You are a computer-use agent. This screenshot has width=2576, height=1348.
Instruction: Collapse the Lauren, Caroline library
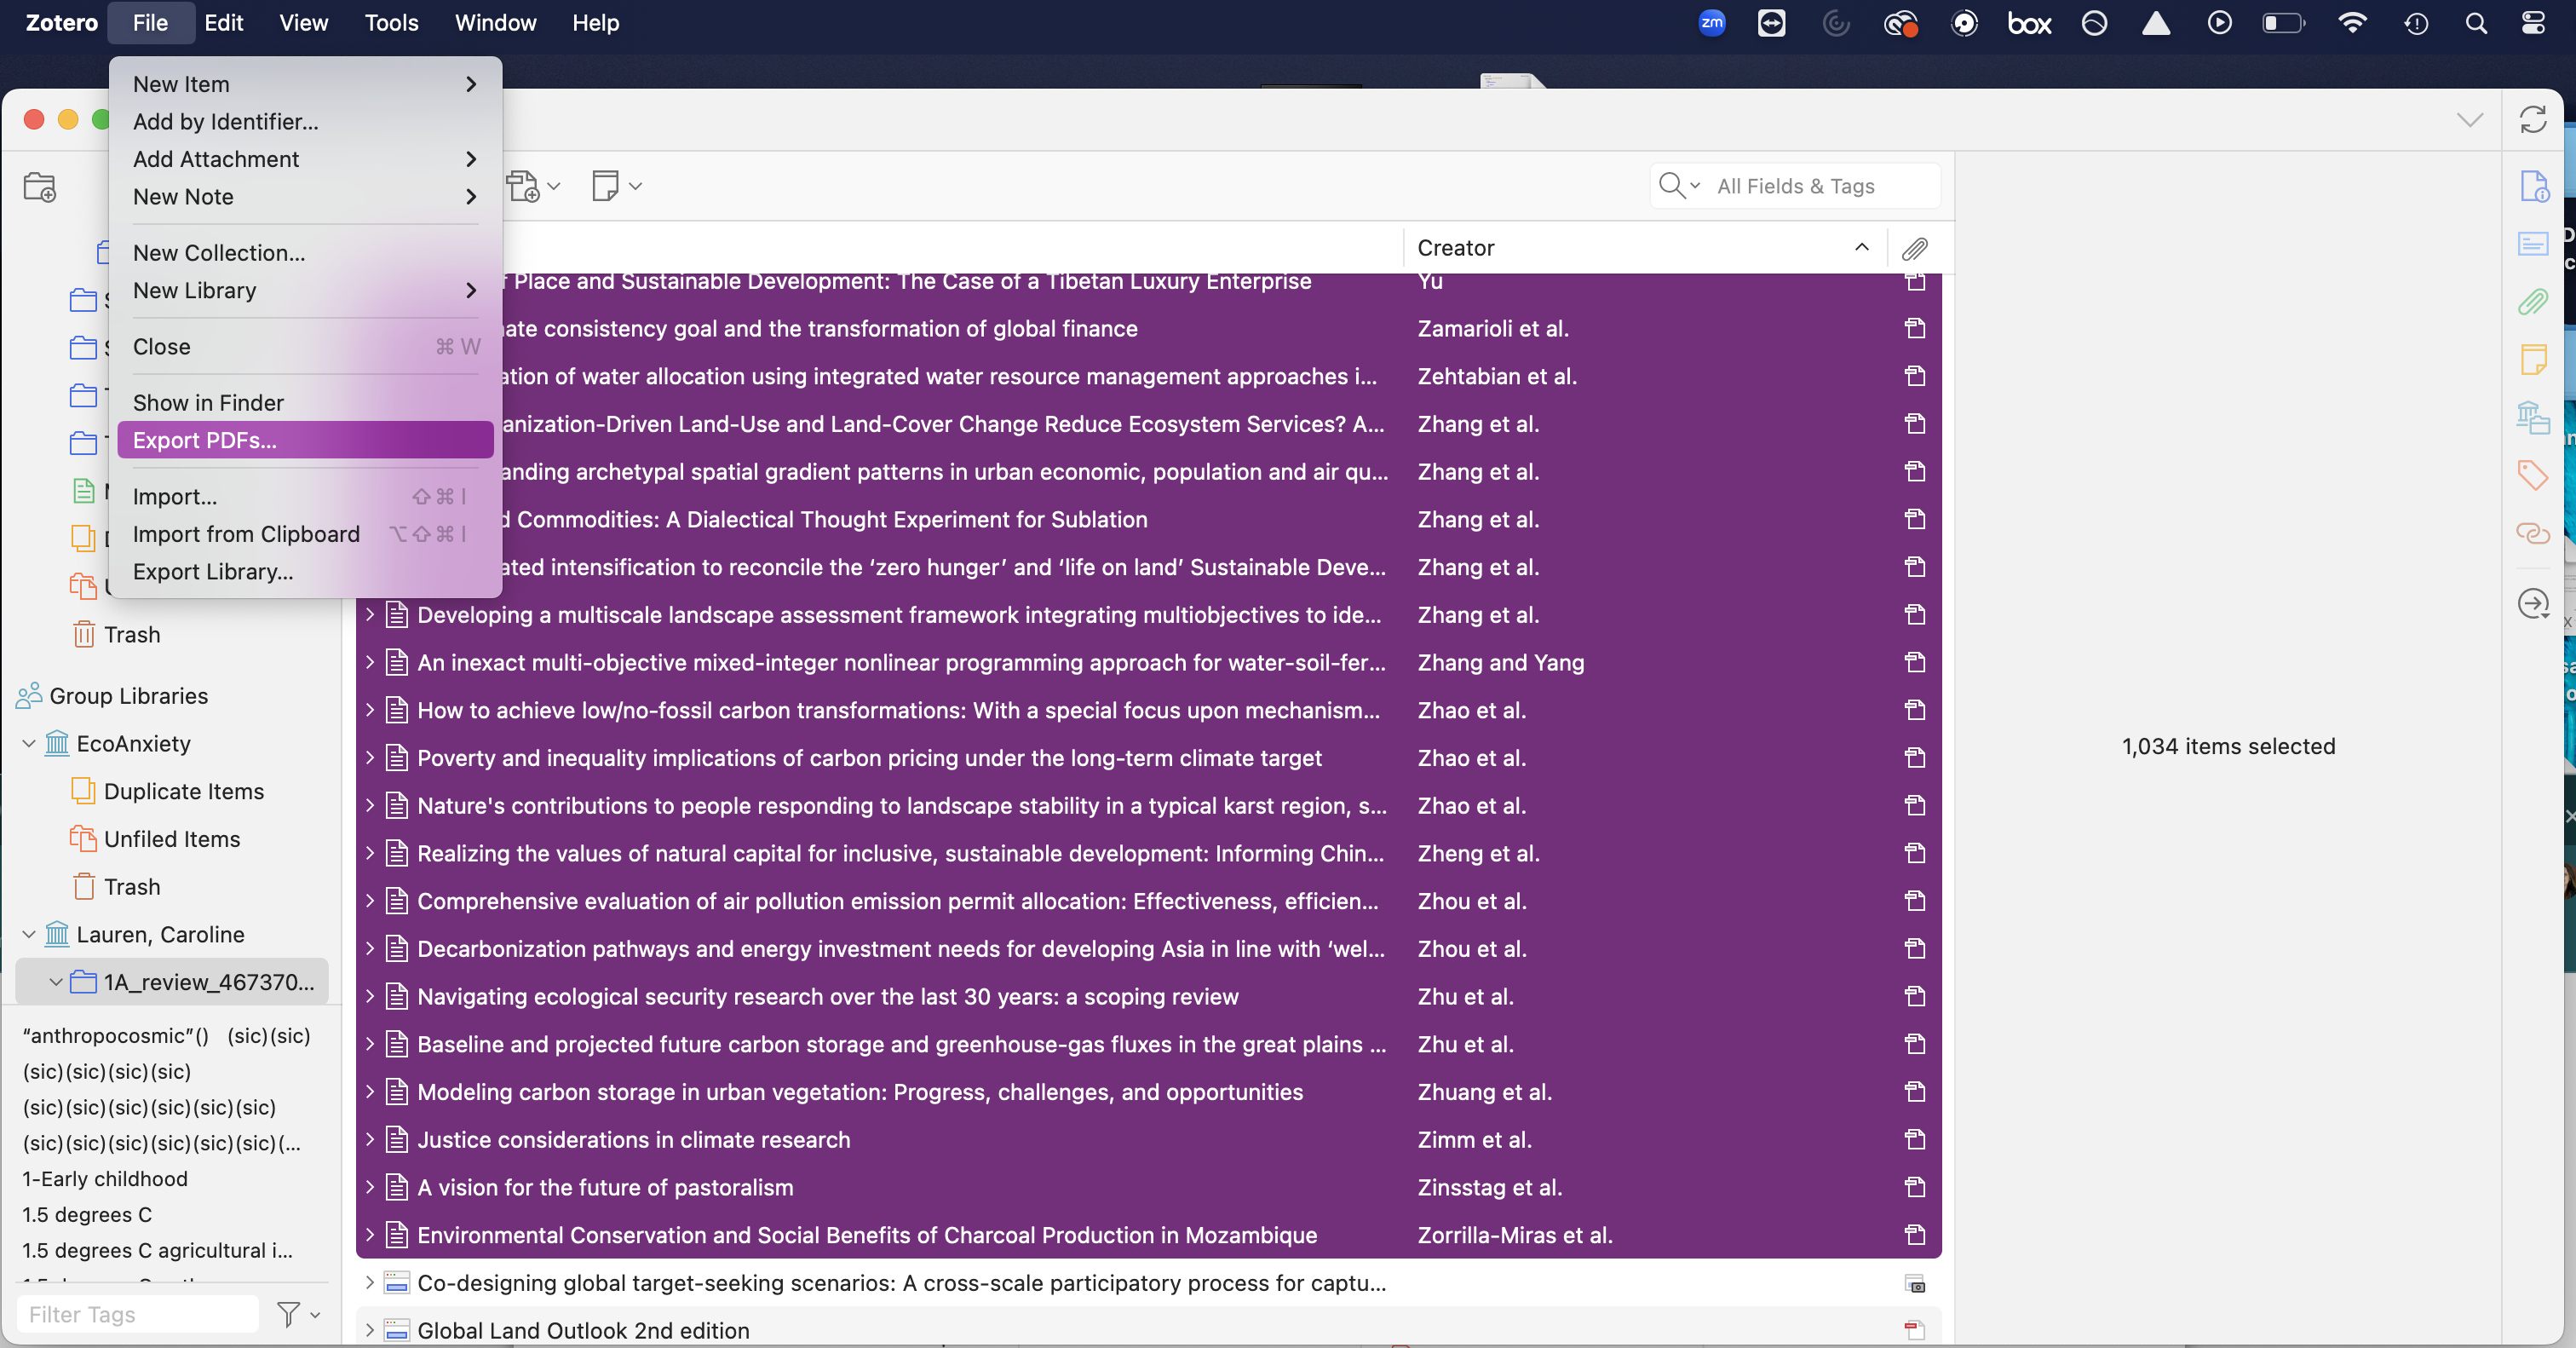coord(29,934)
